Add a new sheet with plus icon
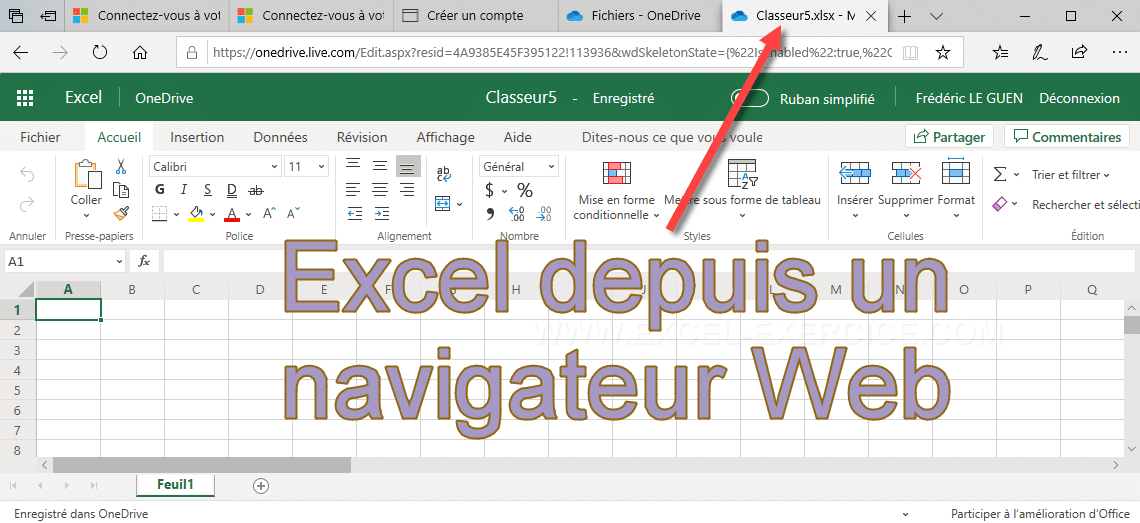The image size is (1140, 523). pos(260,485)
